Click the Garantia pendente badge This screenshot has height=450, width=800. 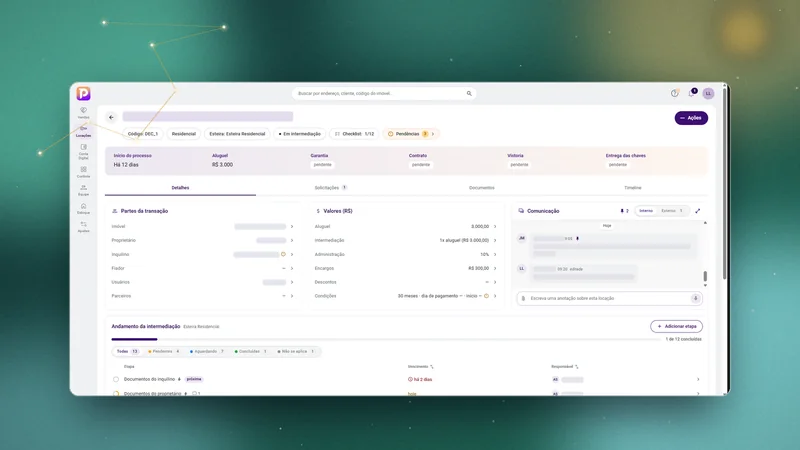[x=322, y=165]
